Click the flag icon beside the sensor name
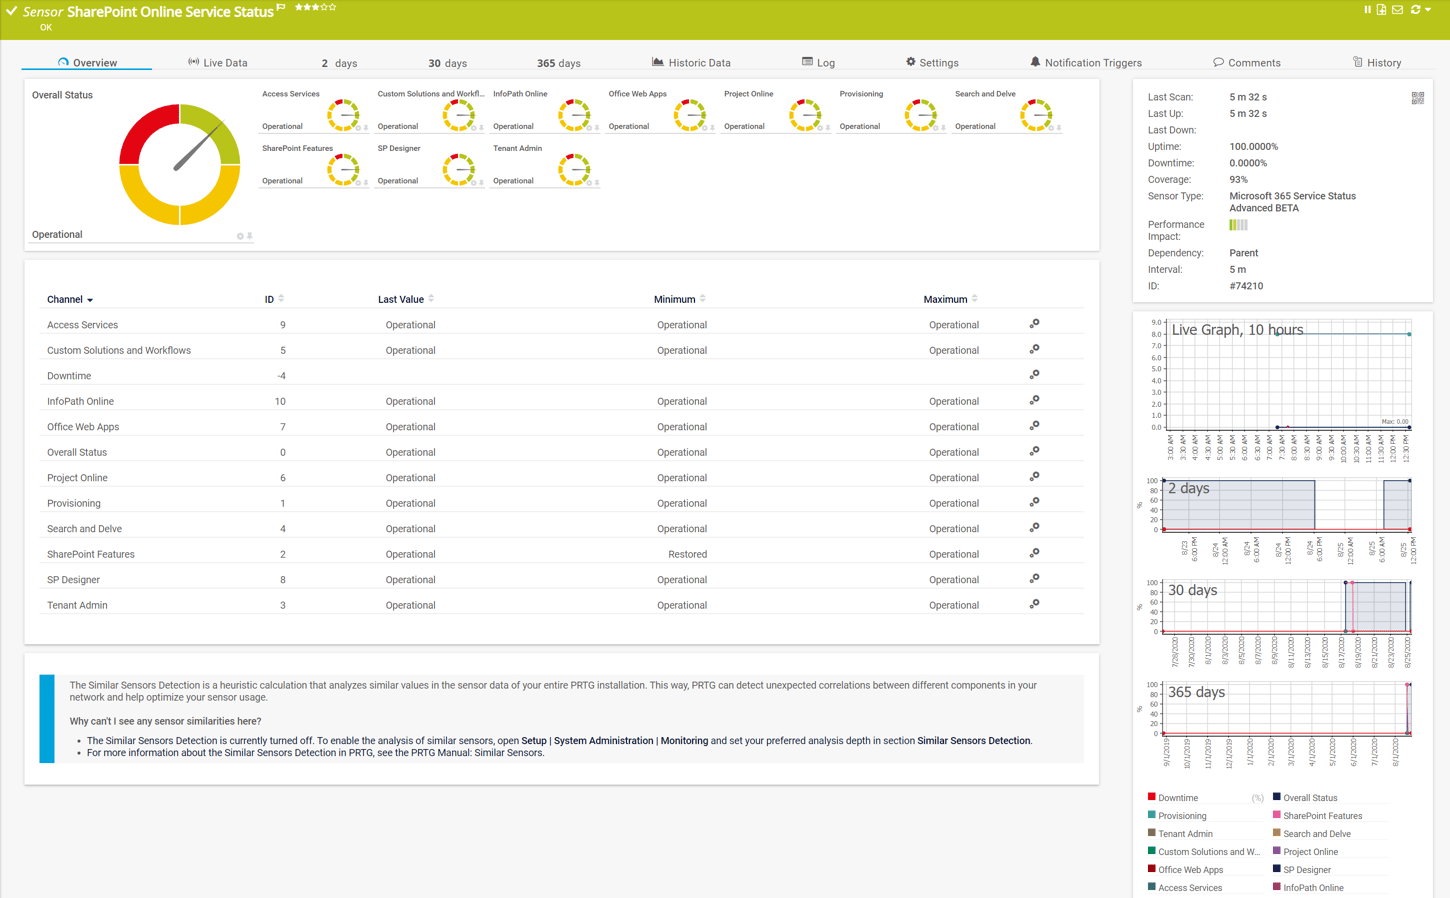Image resolution: width=1450 pixels, height=898 pixels. point(281,7)
